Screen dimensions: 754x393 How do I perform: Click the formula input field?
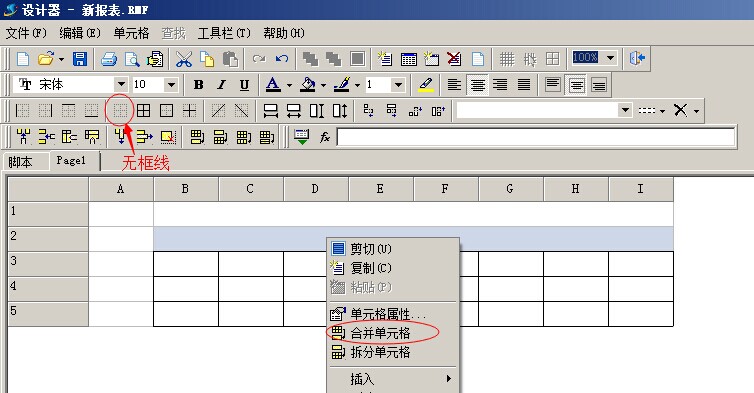click(536, 137)
